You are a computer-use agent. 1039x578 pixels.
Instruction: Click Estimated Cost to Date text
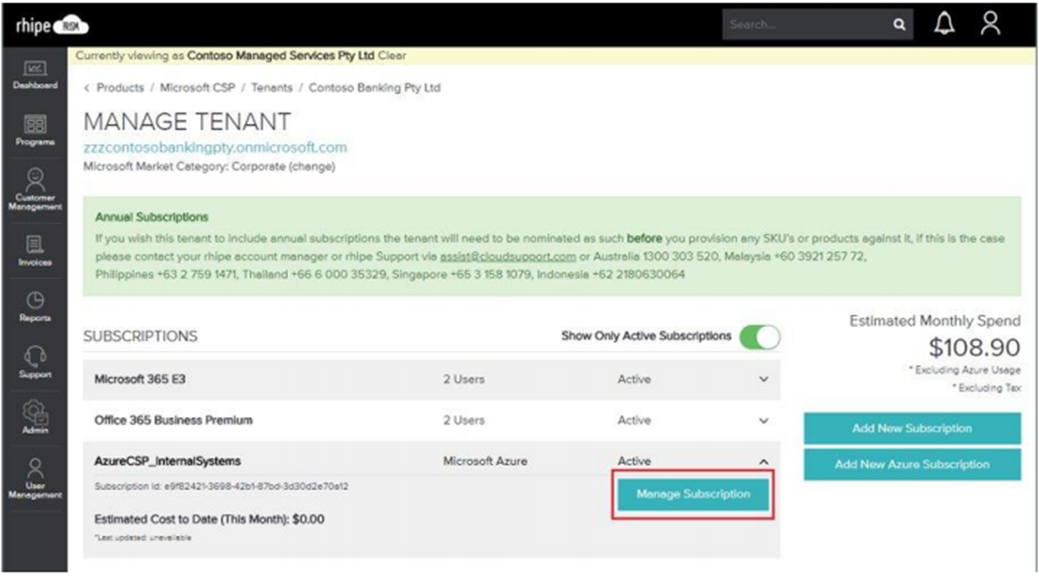pos(209,519)
